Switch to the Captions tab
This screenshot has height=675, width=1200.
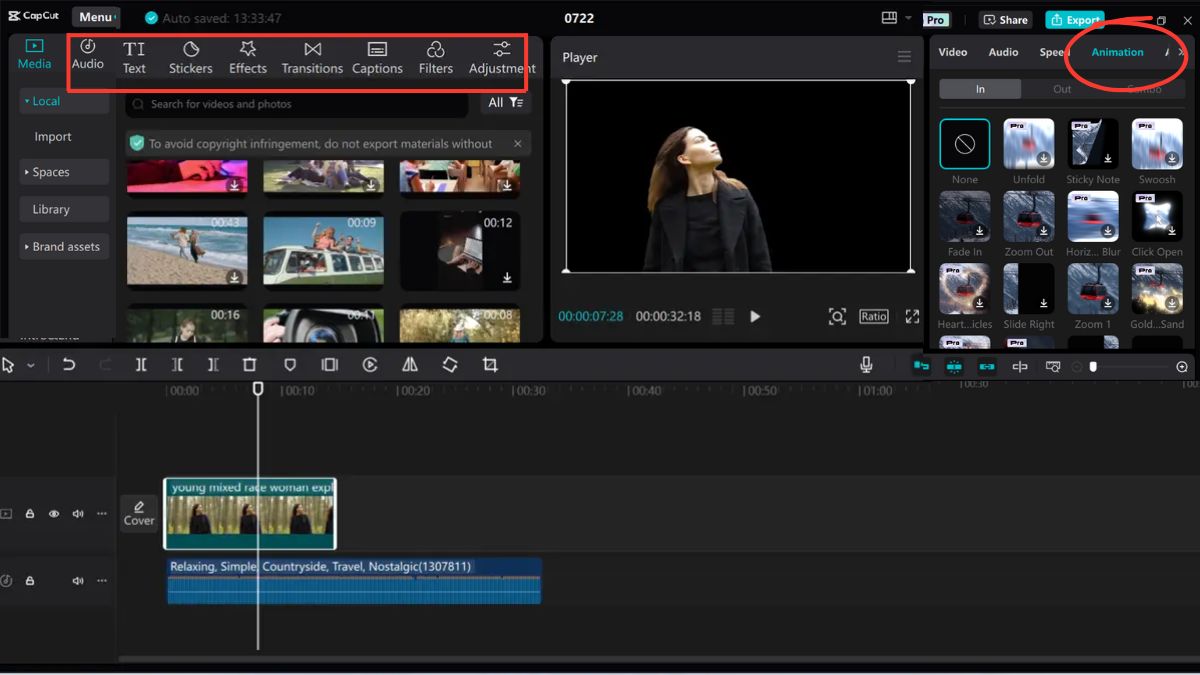tap(377, 58)
